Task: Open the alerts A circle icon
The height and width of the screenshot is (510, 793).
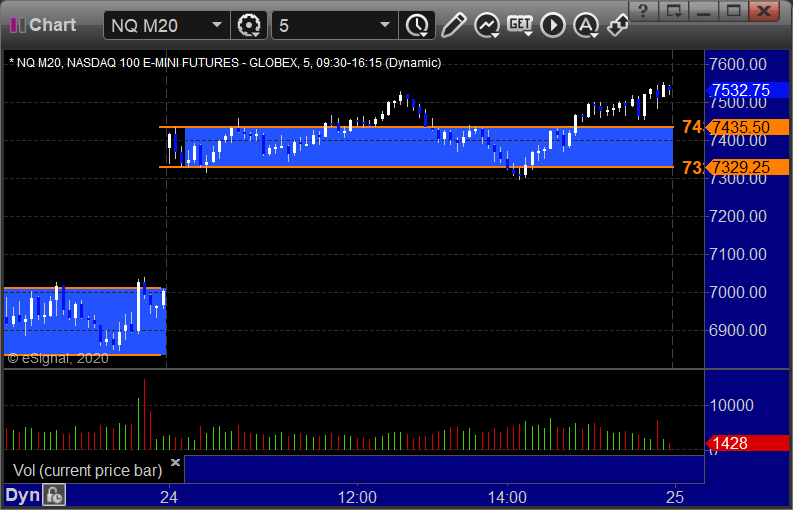Action: (x=586, y=25)
